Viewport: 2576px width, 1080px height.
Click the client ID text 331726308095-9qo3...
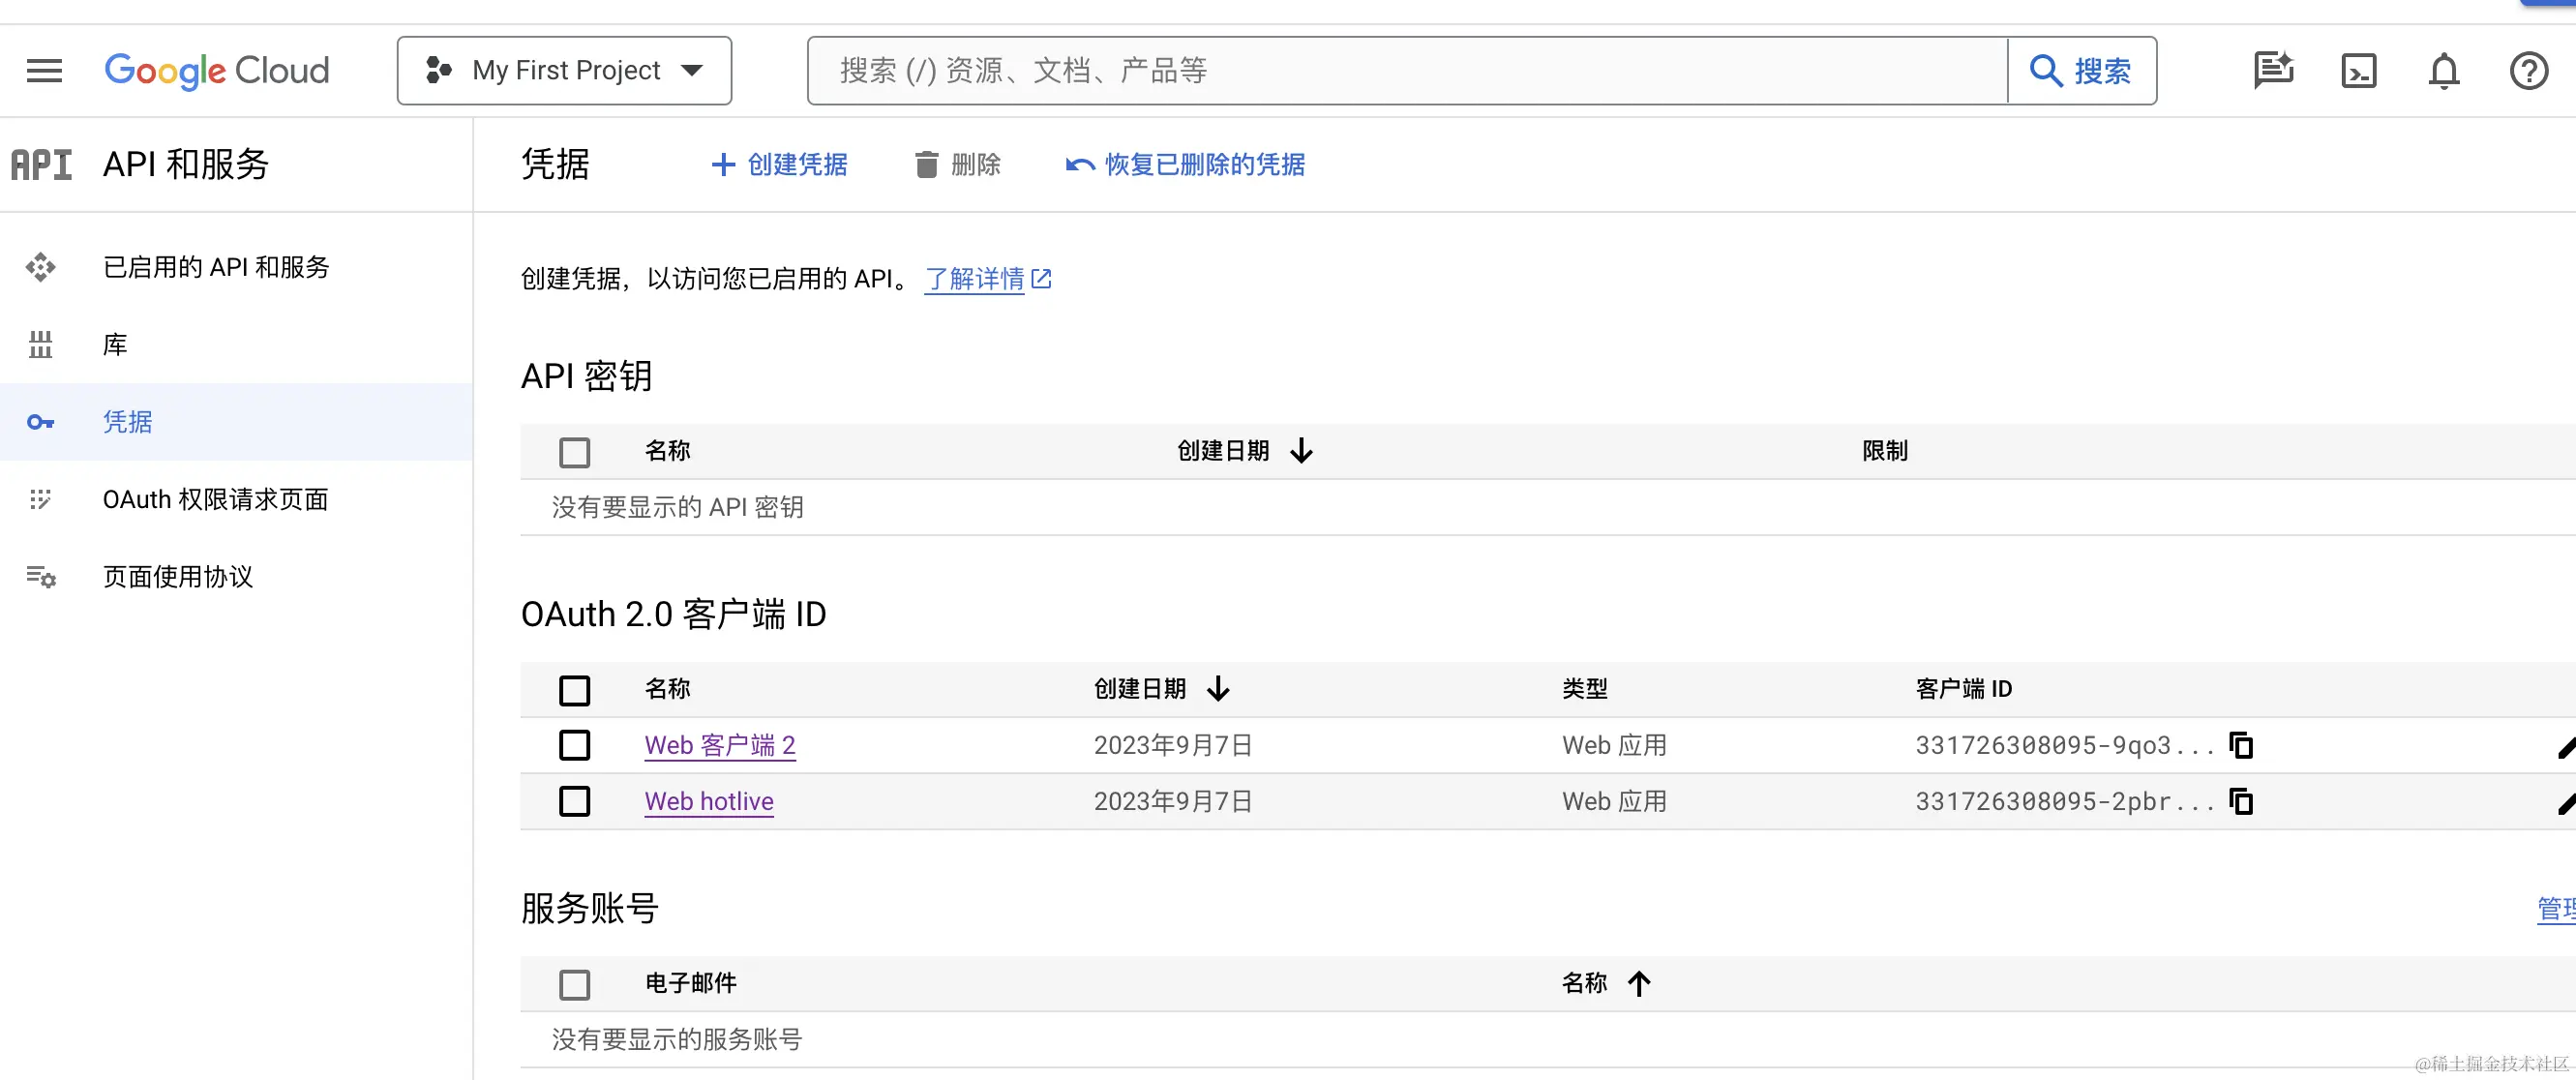tap(2064, 746)
